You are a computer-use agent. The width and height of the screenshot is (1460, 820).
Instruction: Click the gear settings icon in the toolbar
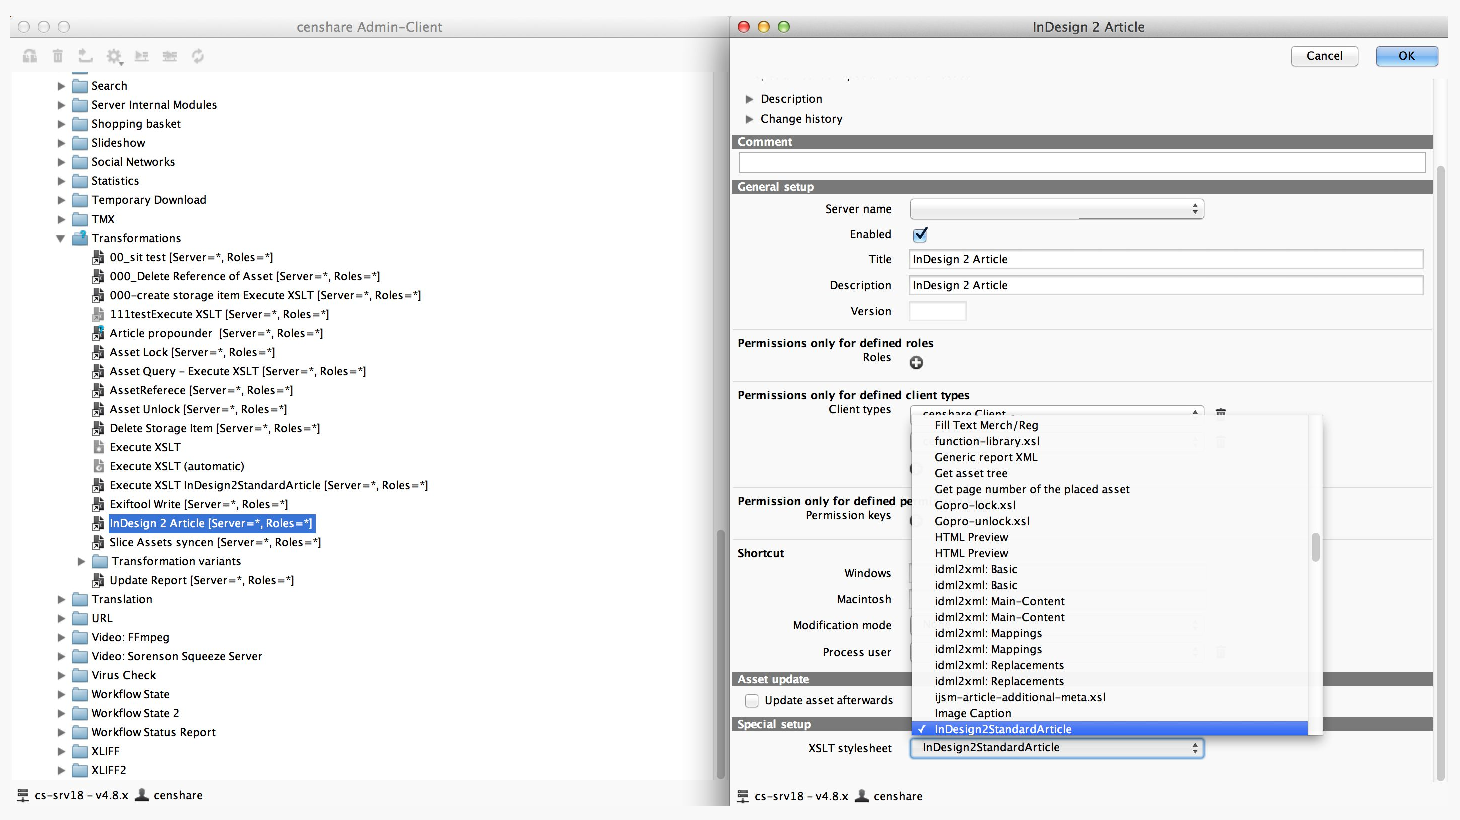coord(114,56)
